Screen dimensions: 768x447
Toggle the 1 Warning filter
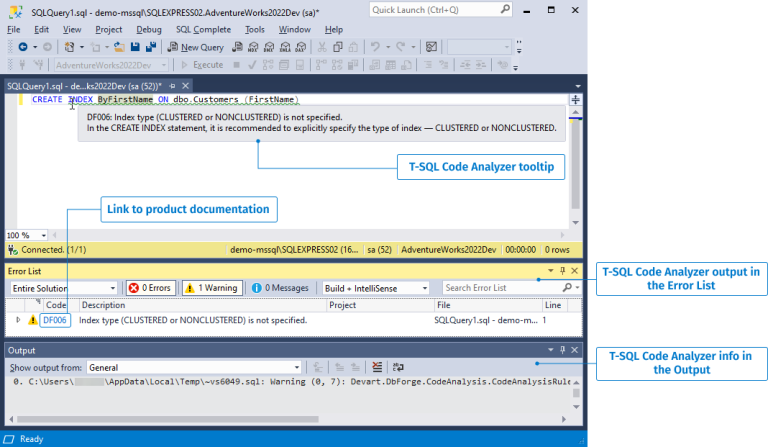click(x=212, y=288)
